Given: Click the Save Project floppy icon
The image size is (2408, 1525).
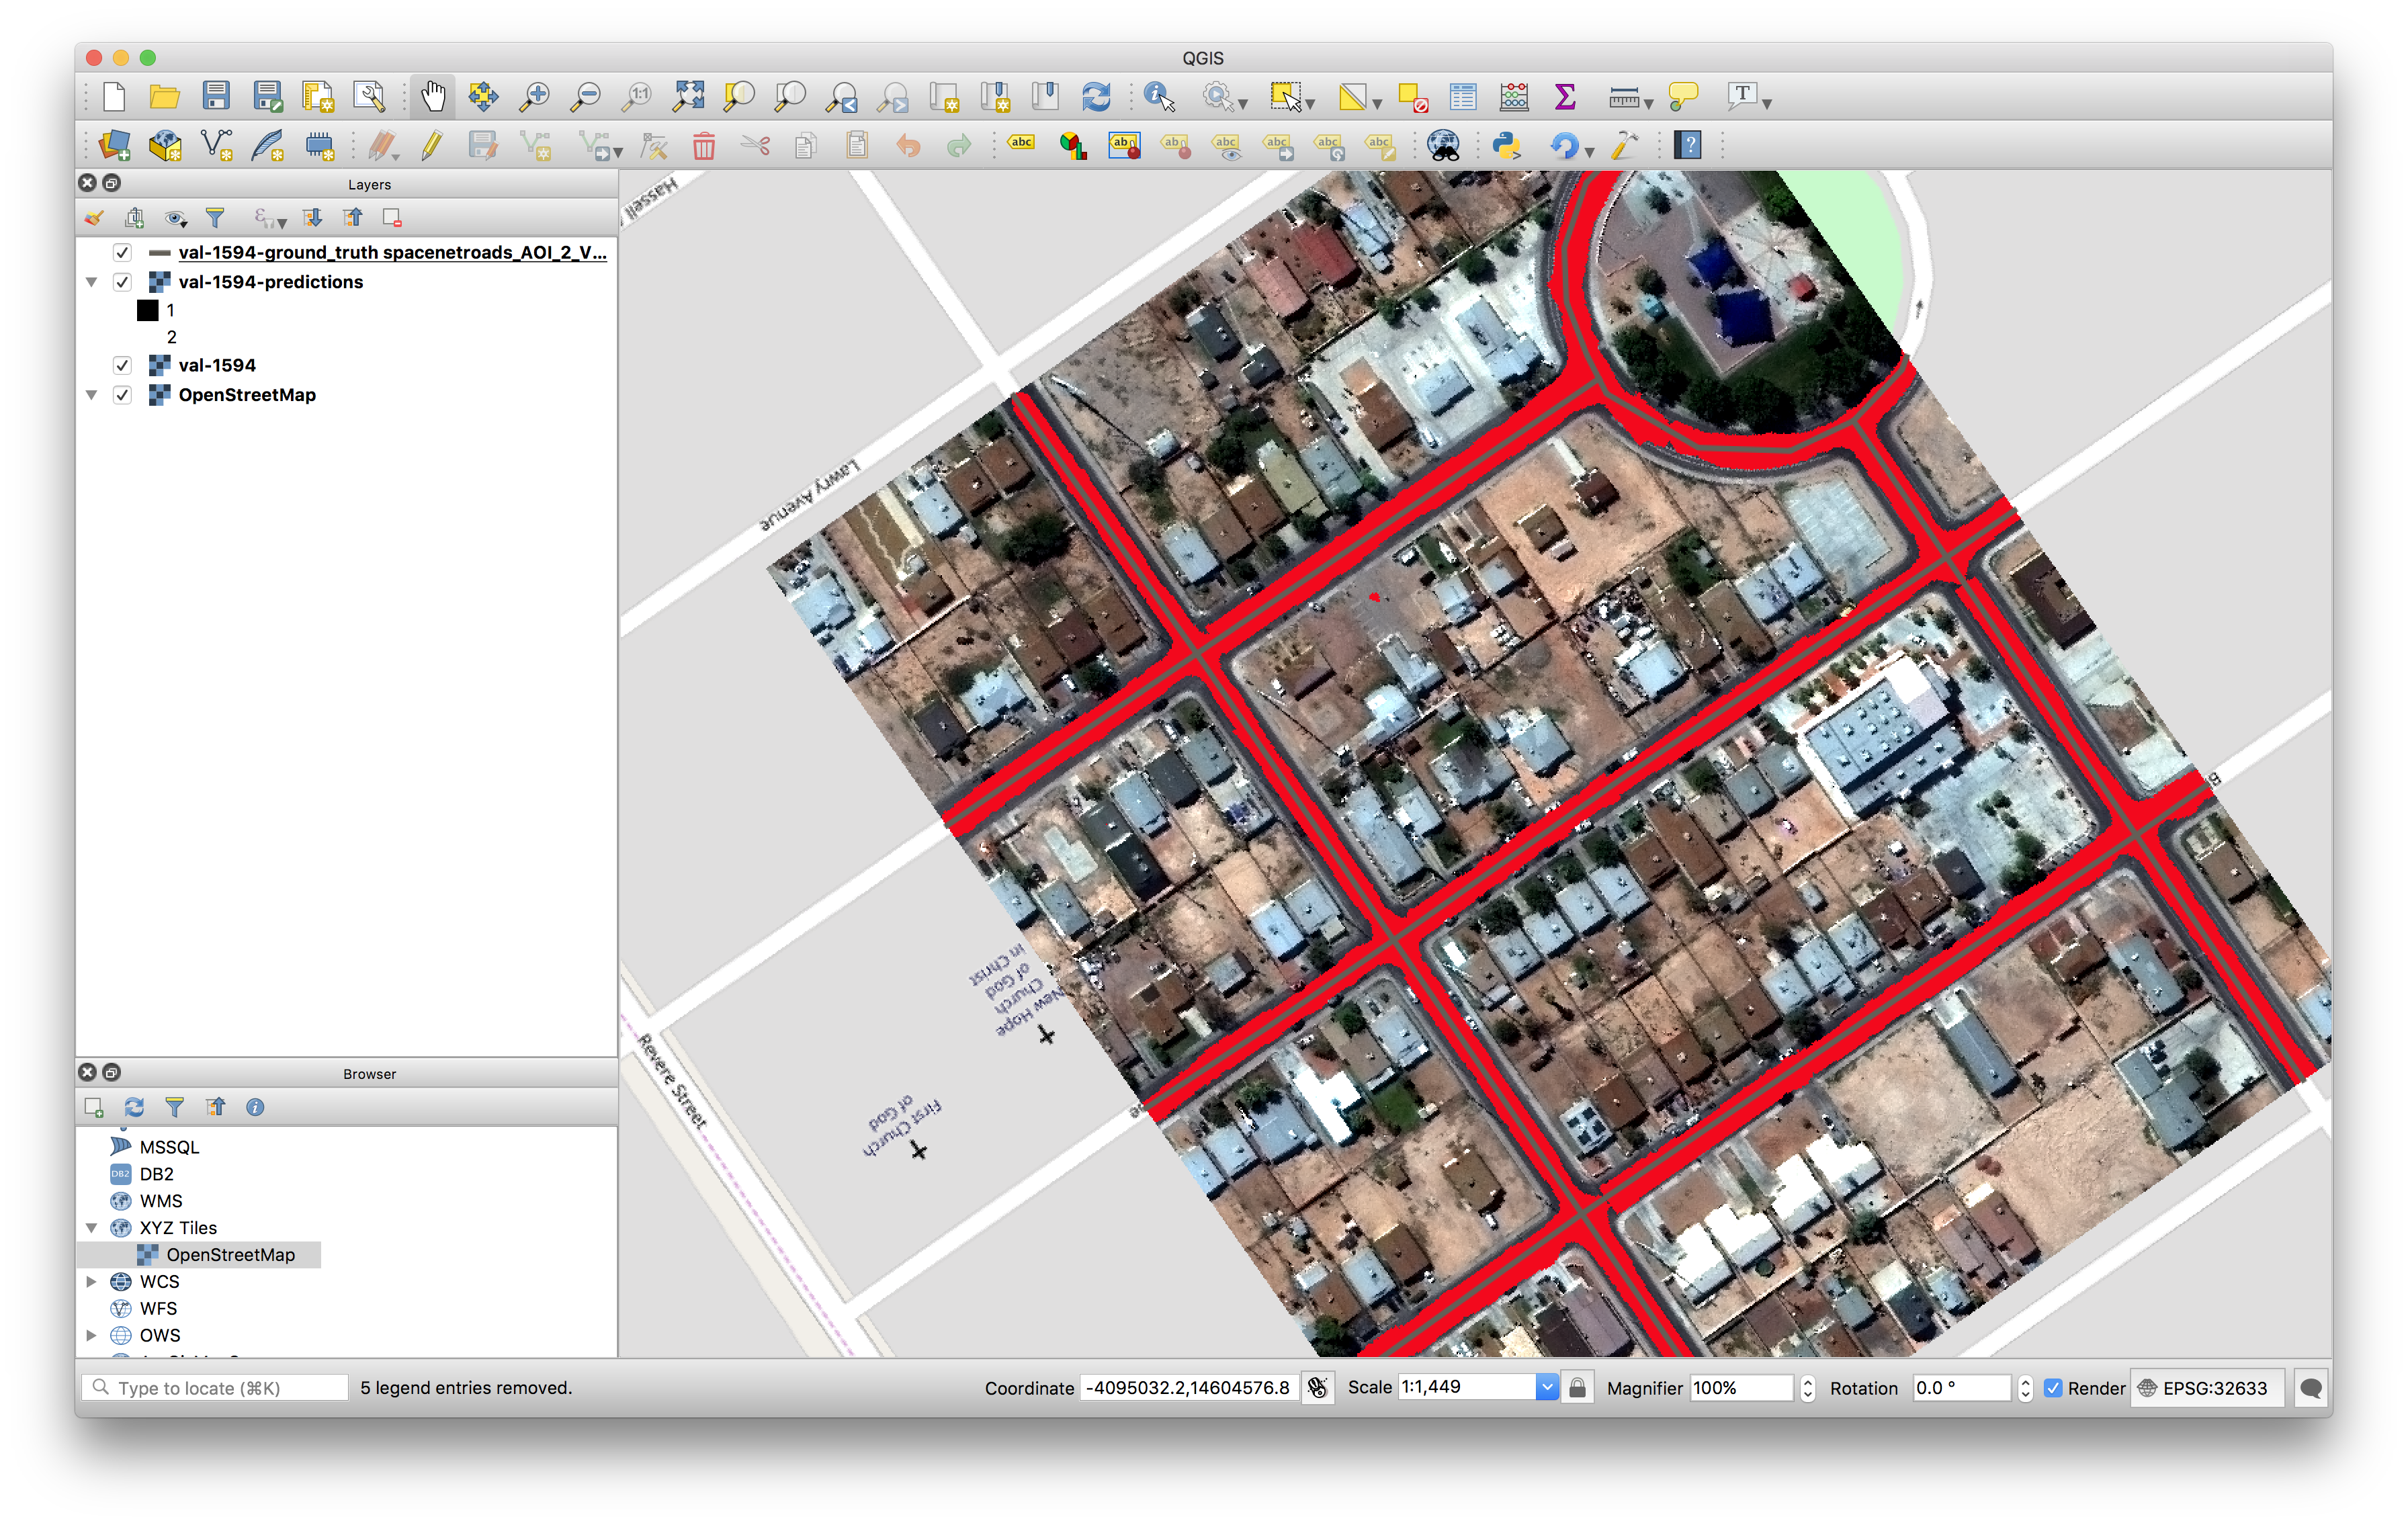Looking at the screenshot, I should [x=216, y=97].
